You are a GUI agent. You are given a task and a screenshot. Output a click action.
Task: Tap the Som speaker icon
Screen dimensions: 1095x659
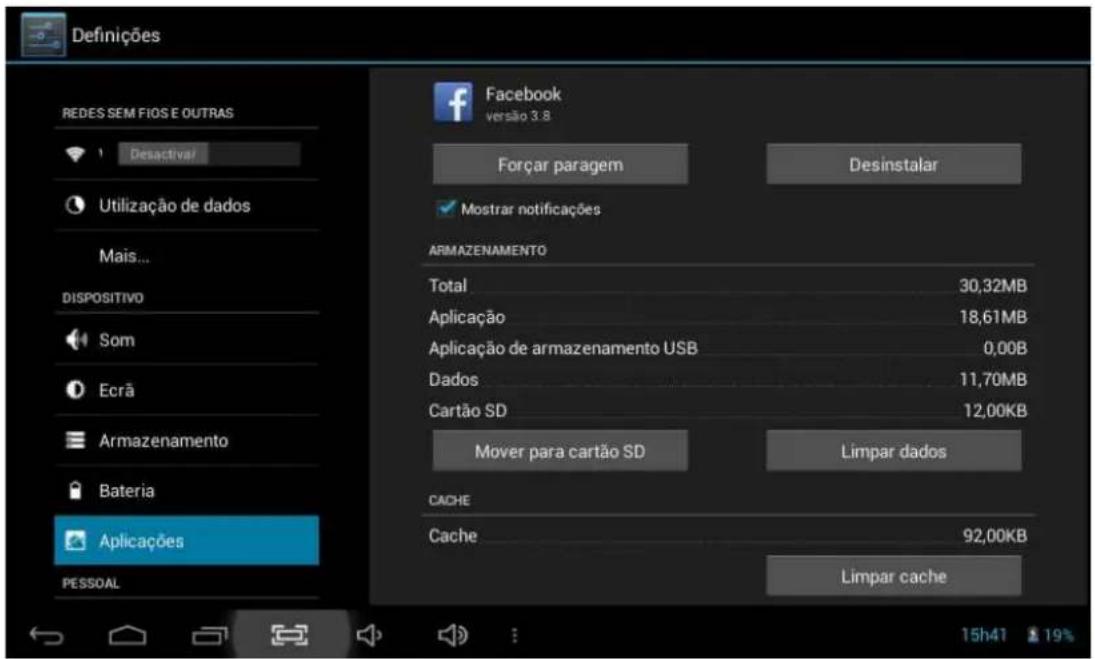click(75, 340)
